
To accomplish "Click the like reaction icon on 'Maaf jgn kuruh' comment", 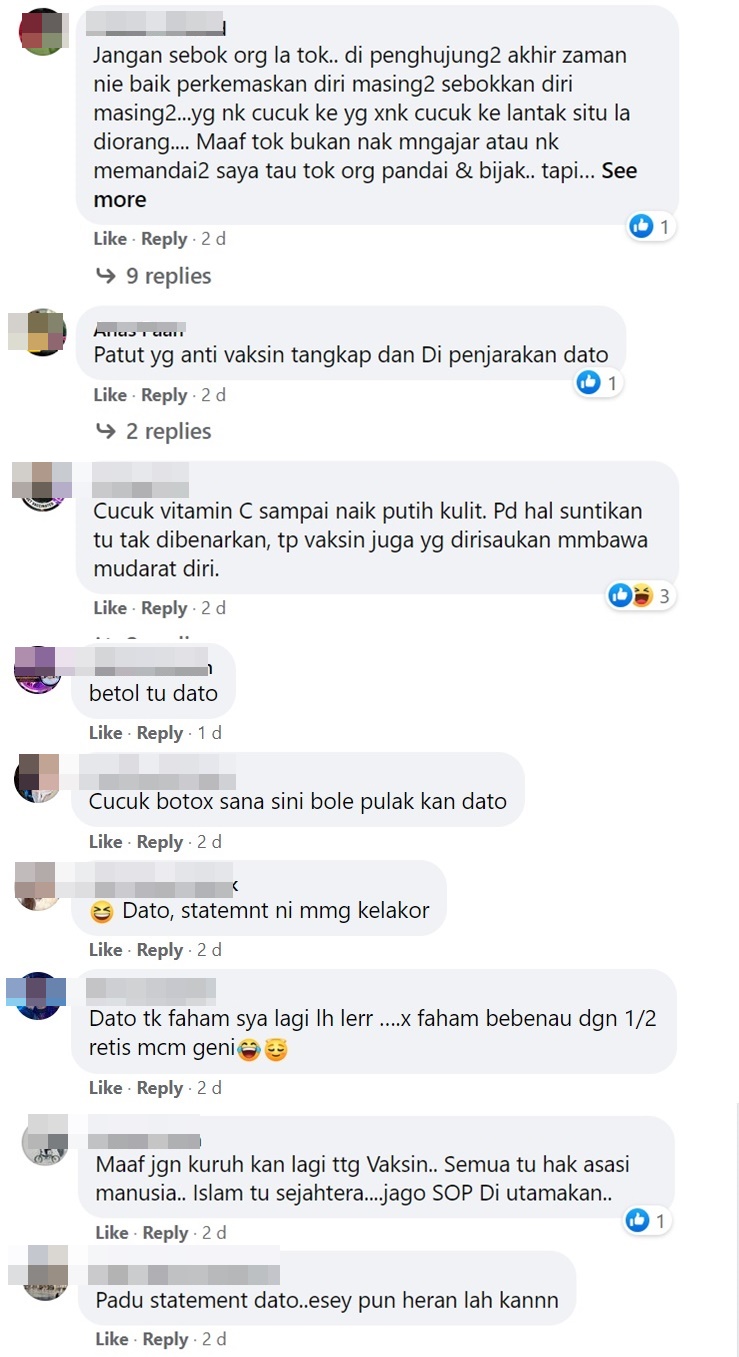I will click(637, 1220).
